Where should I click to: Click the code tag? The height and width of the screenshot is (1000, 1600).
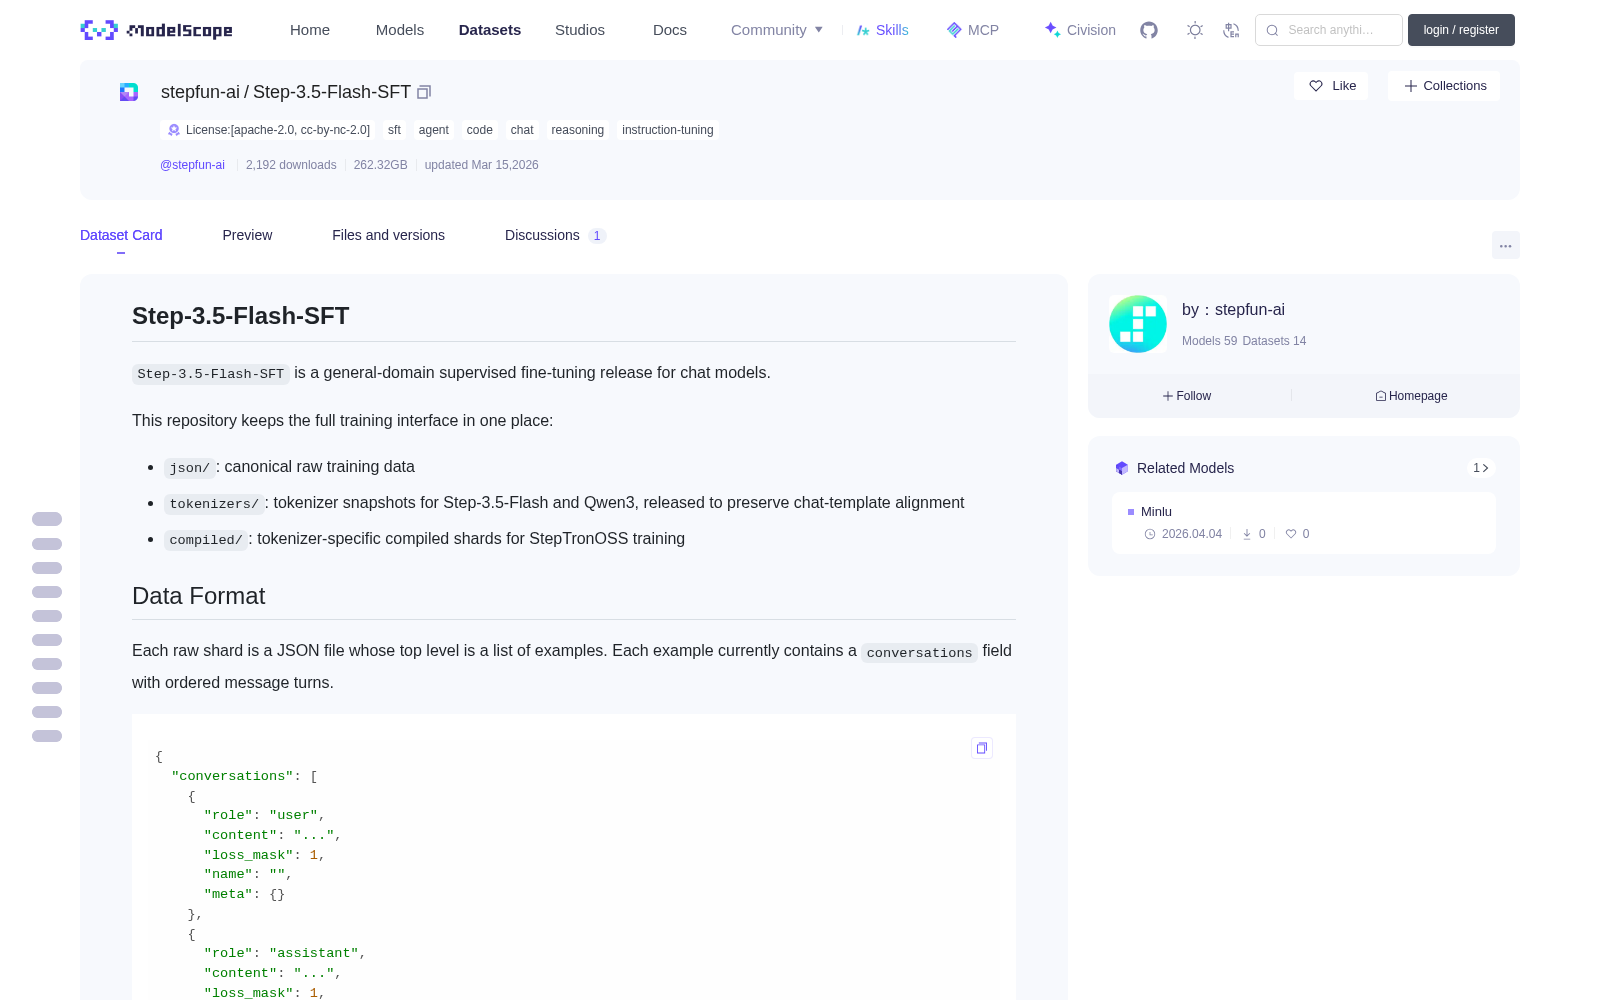tap(480, 130)
